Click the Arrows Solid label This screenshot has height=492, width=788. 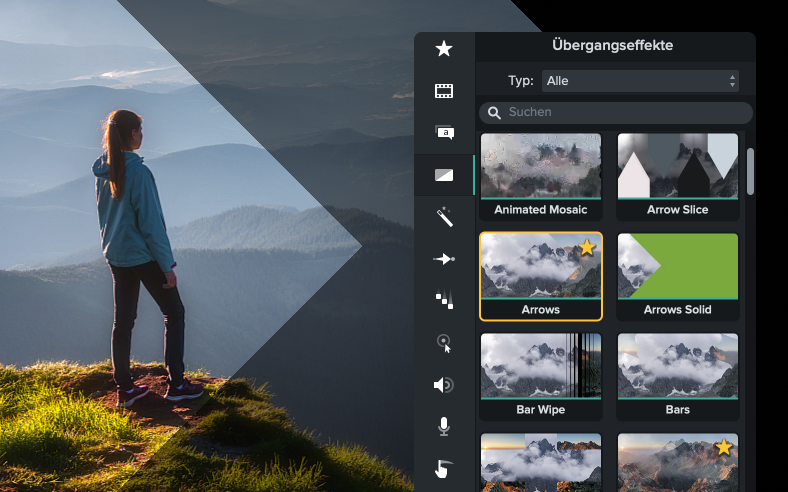pos(678,310)
